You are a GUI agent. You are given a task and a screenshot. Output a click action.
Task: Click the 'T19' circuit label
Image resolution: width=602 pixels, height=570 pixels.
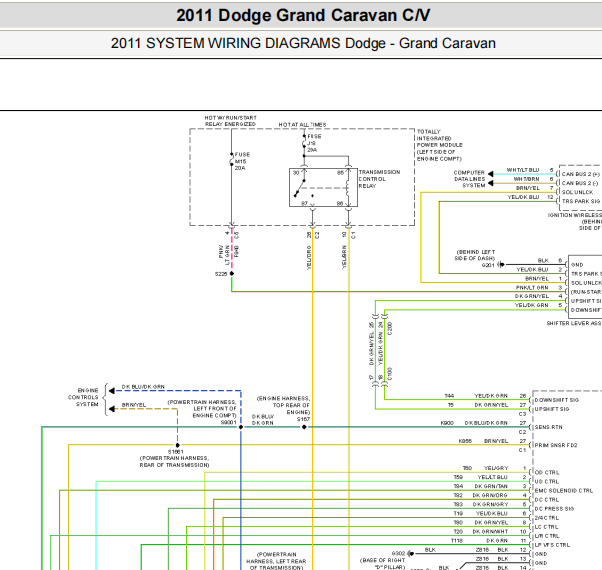458,514
